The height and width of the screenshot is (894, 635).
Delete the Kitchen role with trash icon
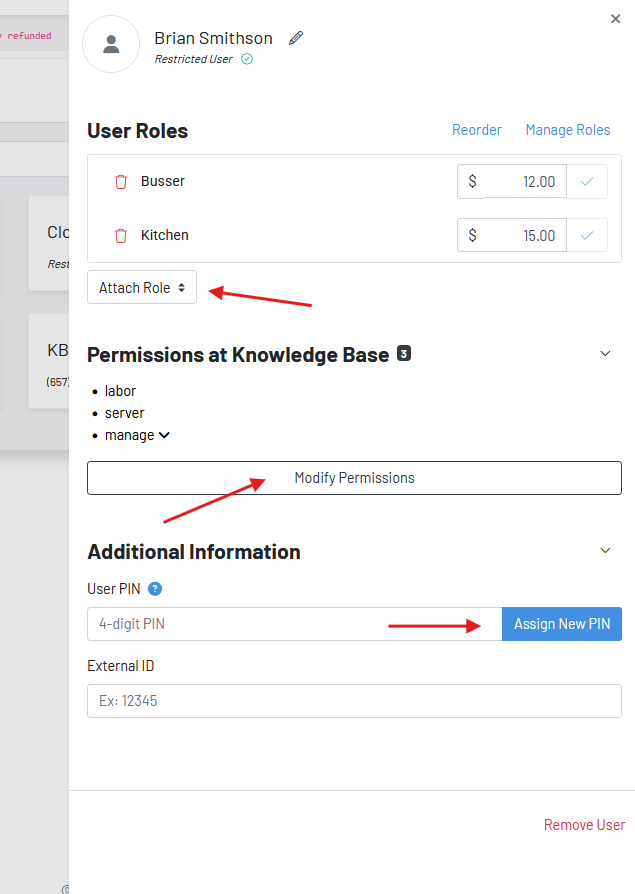click(x=121, y=236)
